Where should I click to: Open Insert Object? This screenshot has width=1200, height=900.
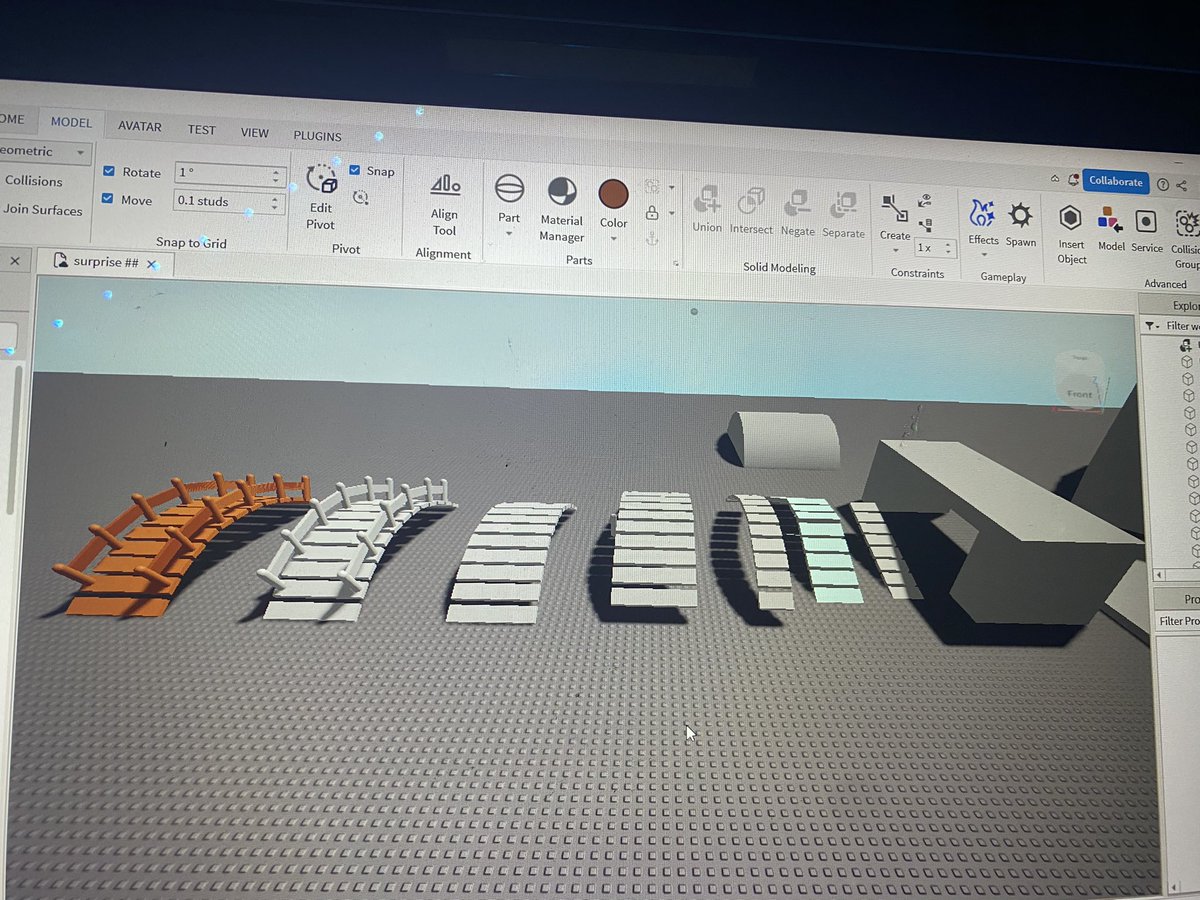1071,233
